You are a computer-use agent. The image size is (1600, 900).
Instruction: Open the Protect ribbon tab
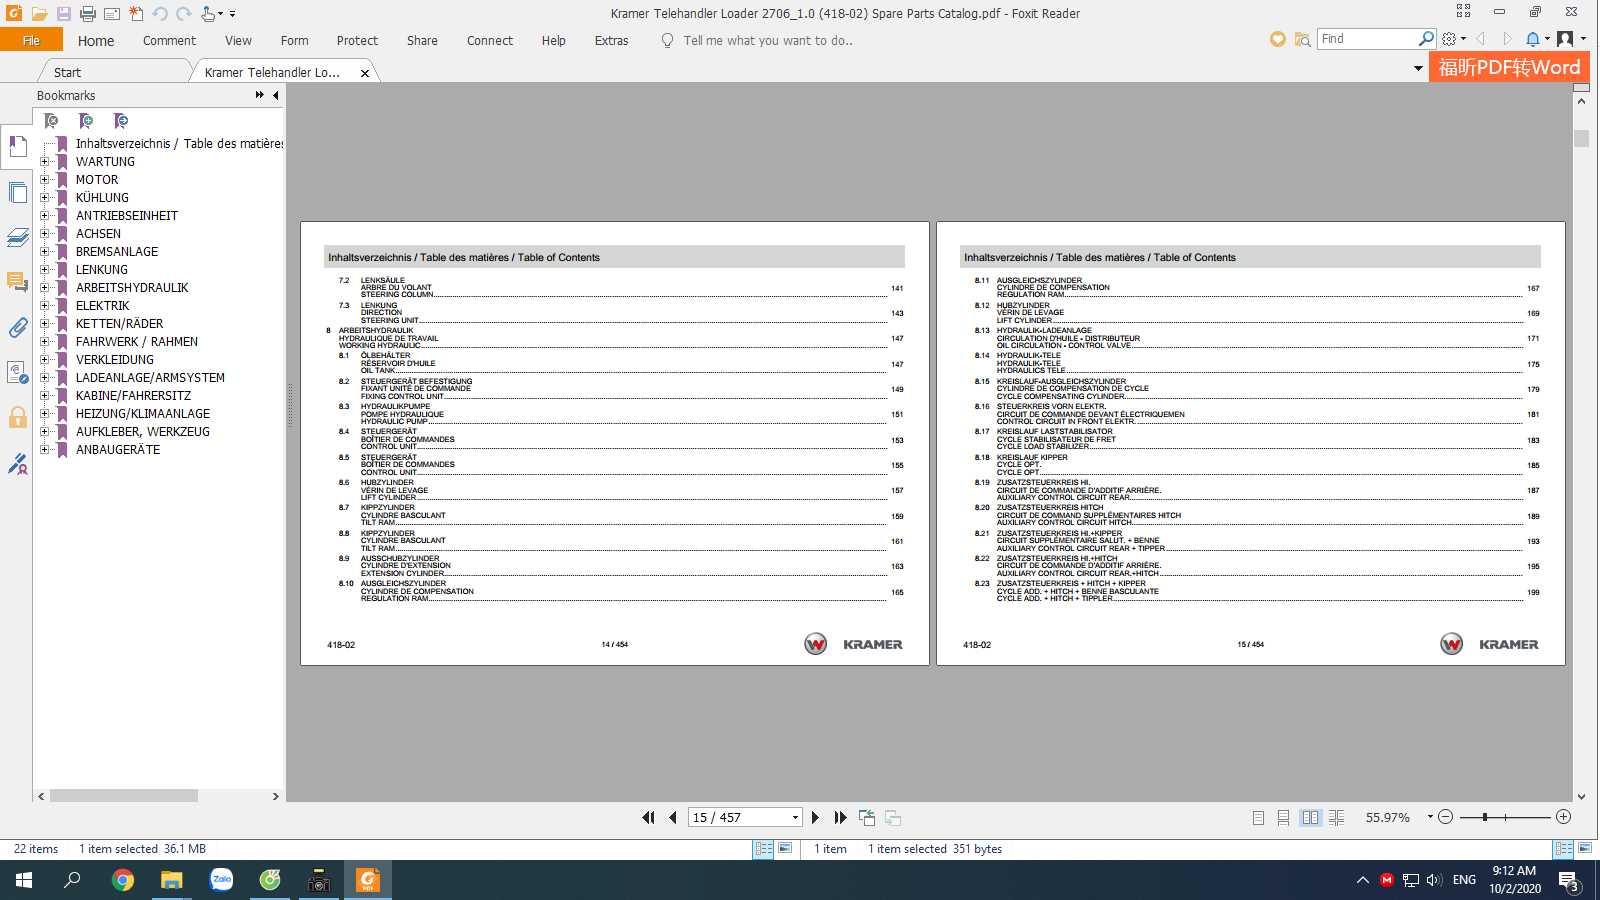(357, 41)
